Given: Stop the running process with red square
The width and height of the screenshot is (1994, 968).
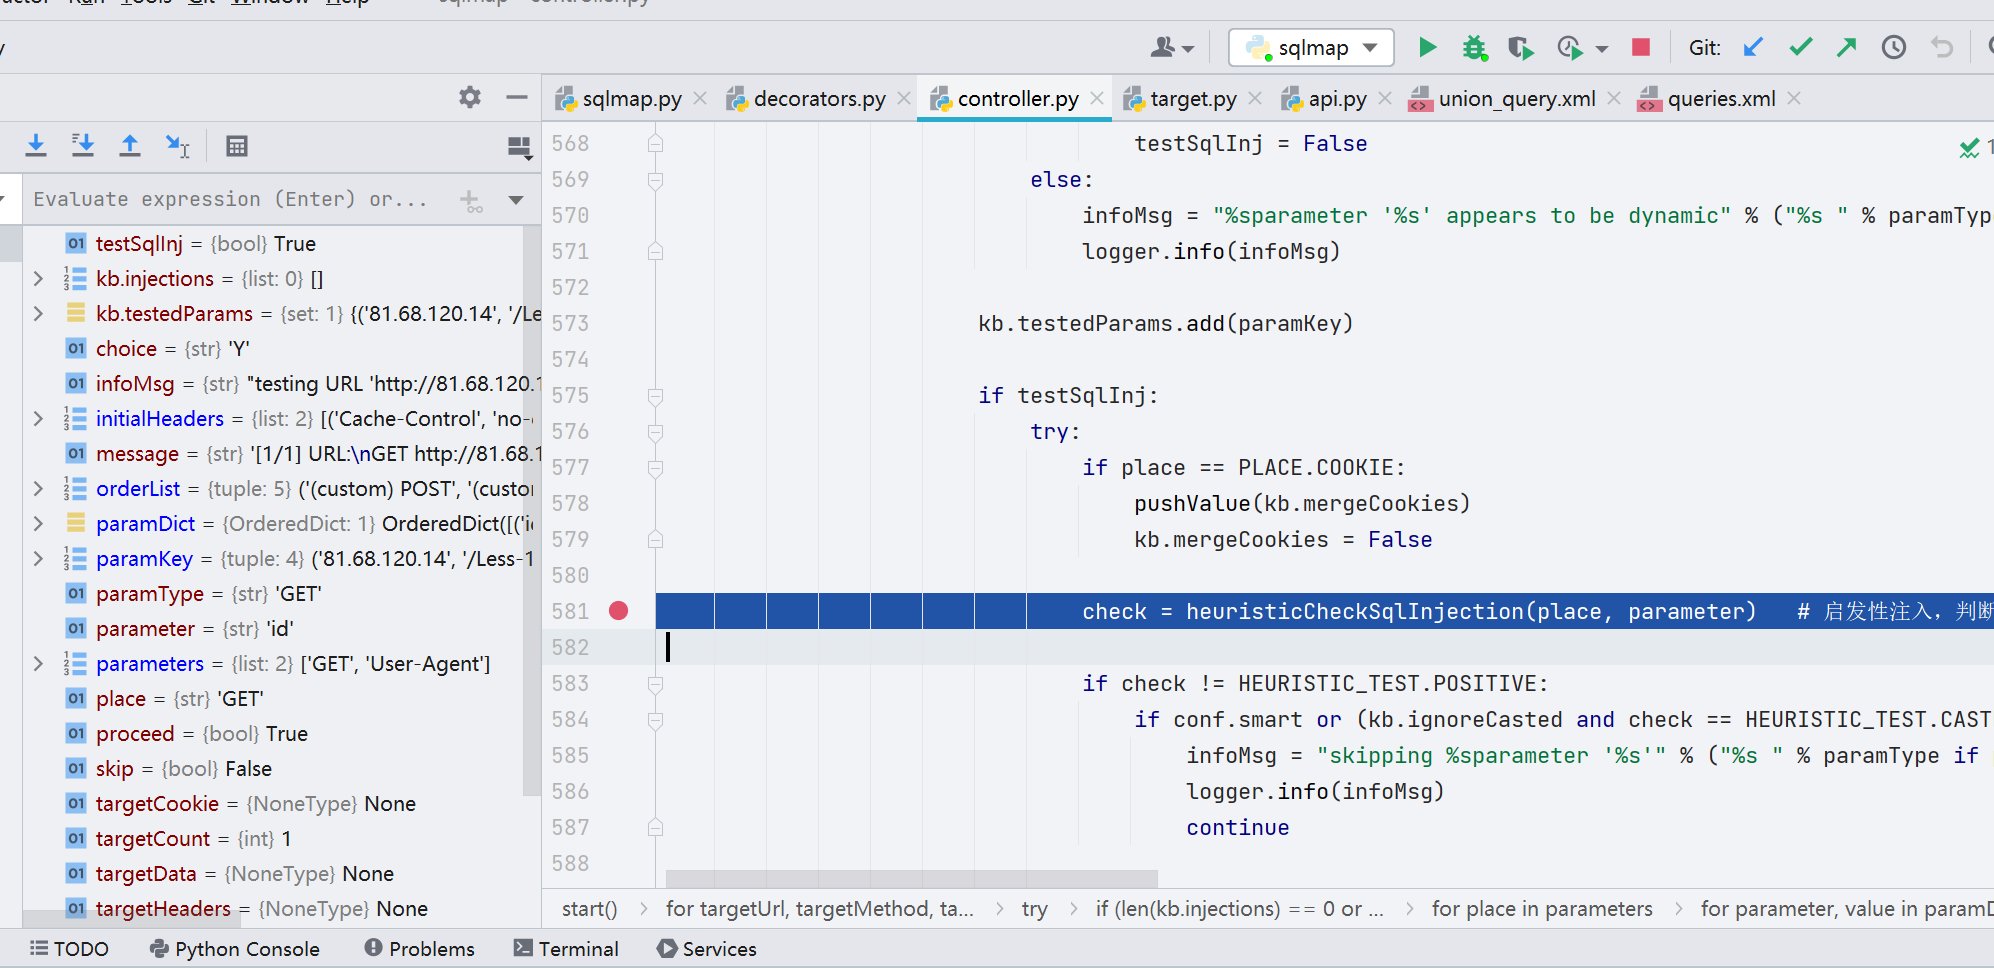Looking at the screenshot, I should click(1640, 47).
